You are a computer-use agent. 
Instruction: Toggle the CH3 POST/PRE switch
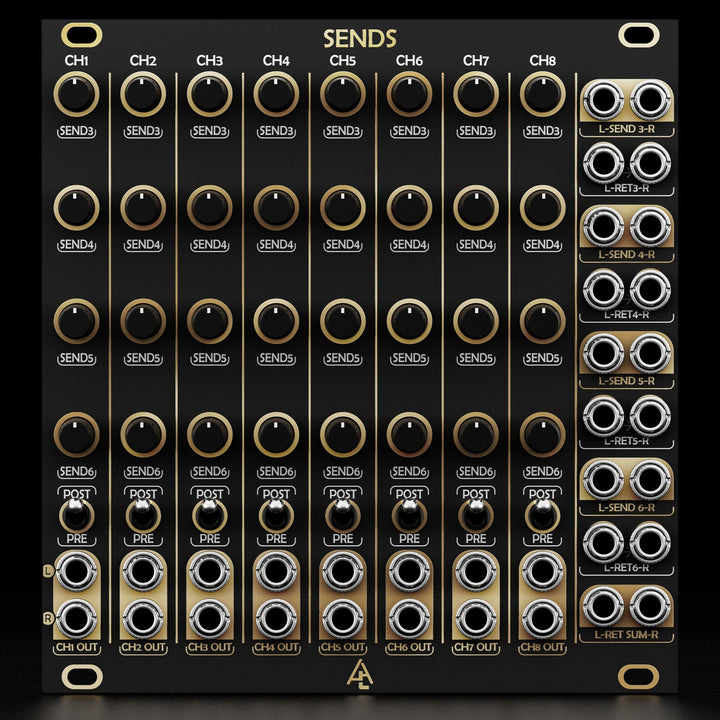209,515
